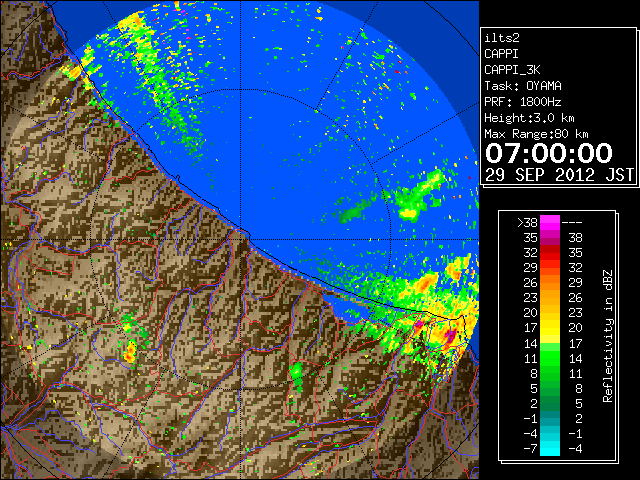Pick the yellow 17 to 20 dBZ band
This screenshot has height=480, width=640.
pos(550,328)
